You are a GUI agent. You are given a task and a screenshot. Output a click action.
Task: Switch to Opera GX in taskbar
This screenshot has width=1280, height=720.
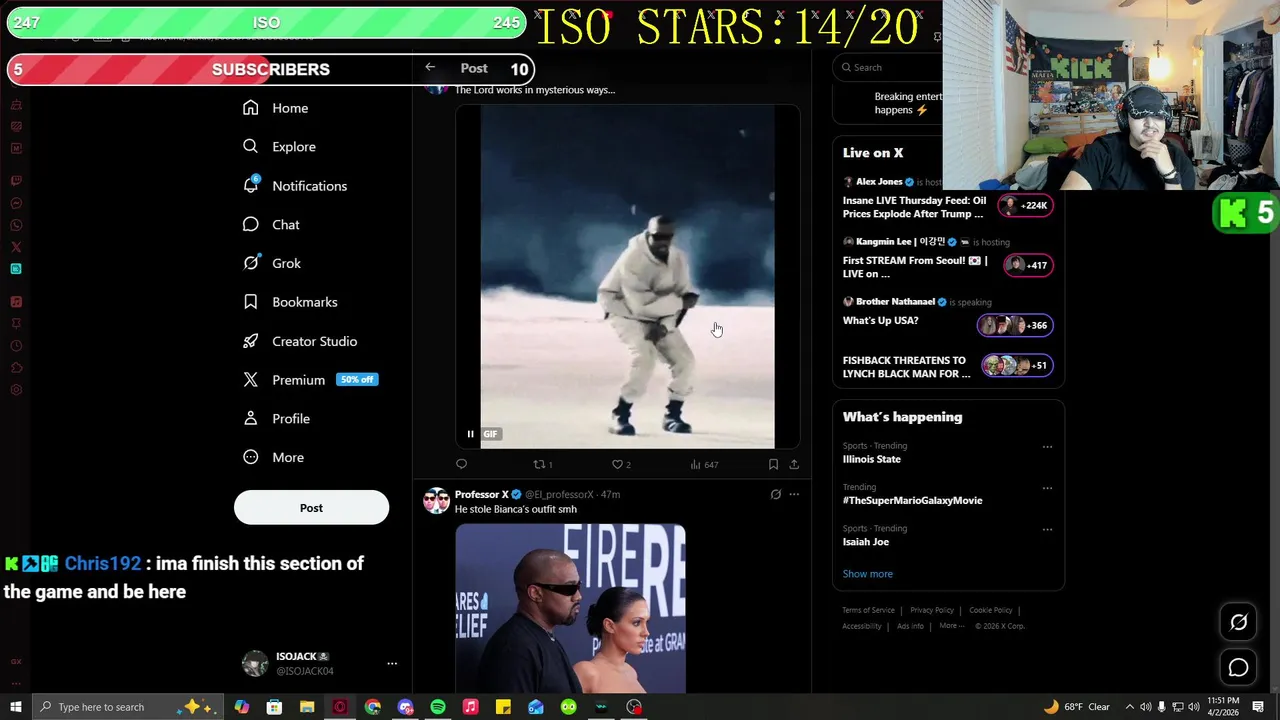(x=340, y=707)
